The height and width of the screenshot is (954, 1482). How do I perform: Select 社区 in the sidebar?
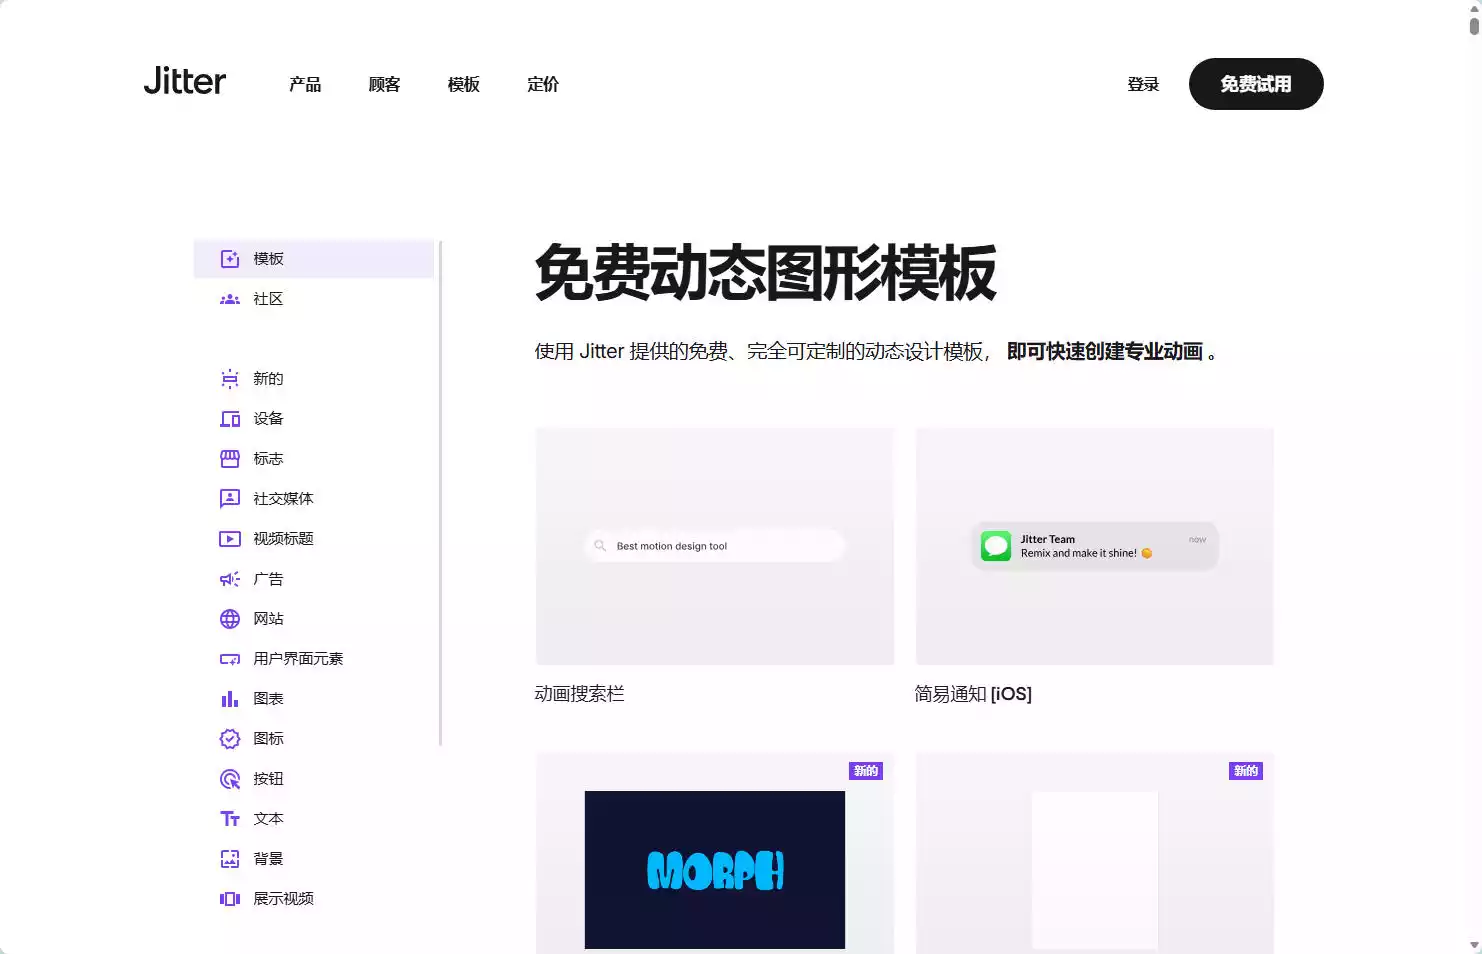click(314, 299)
